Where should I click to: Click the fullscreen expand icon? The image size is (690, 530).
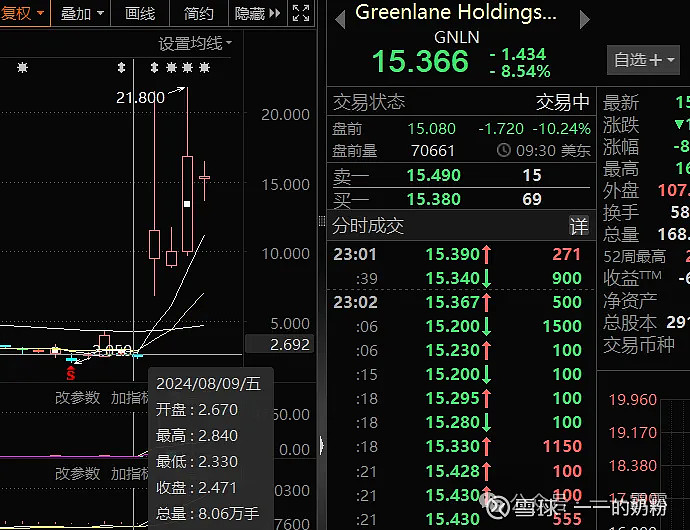pyautogui.click(x=301, y=13)
